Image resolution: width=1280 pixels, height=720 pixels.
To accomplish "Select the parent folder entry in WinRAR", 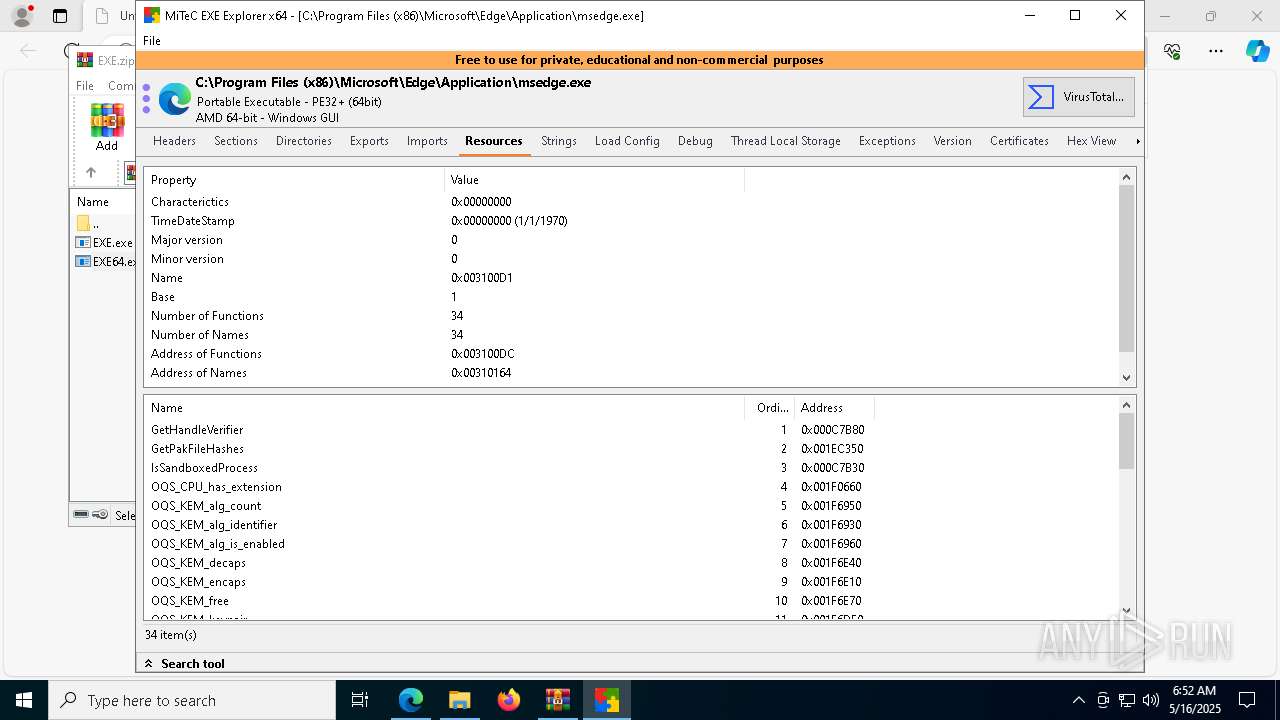I will point(88,224).
